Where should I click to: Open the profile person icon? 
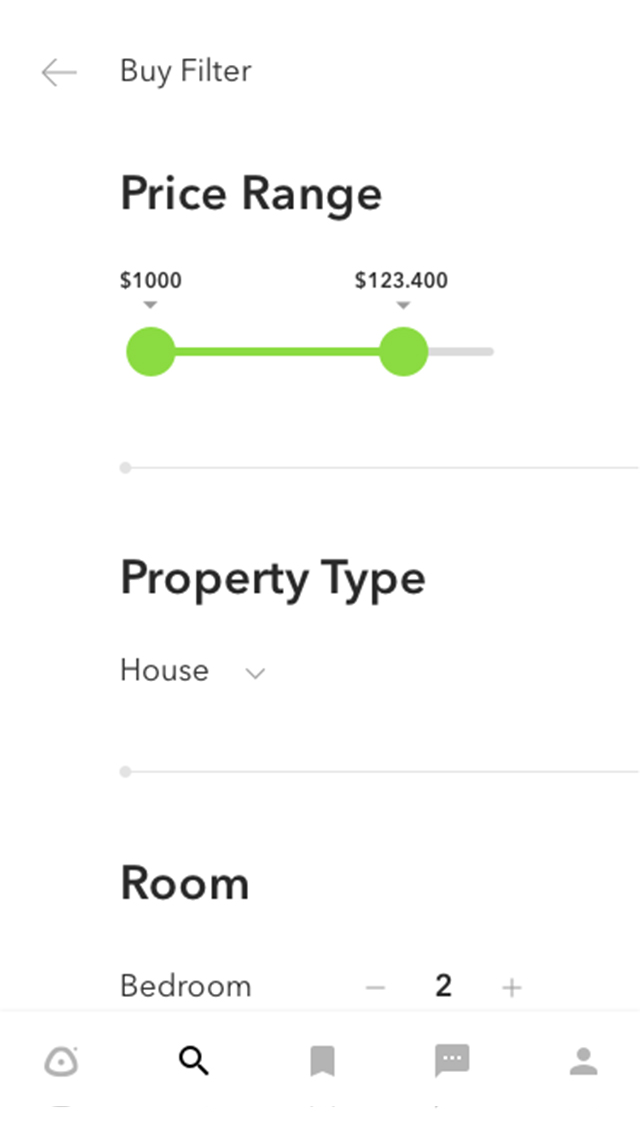click(x=583, y=1061)
